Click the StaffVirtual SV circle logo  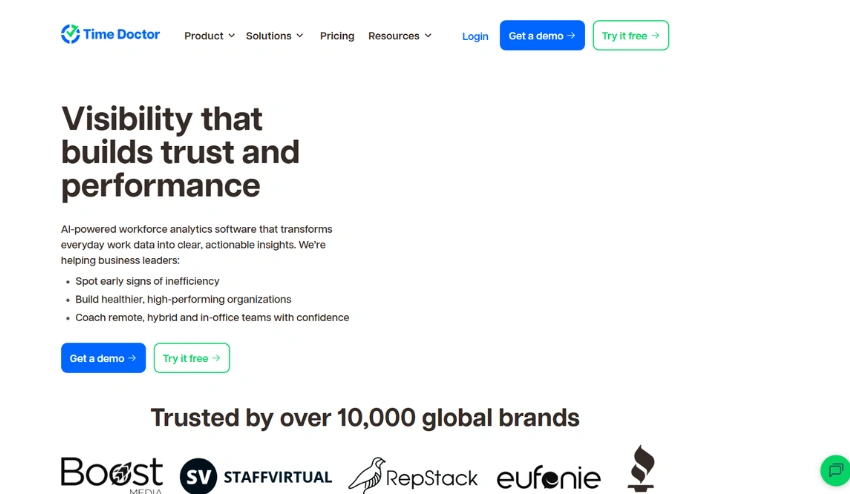tap(198, 476)
